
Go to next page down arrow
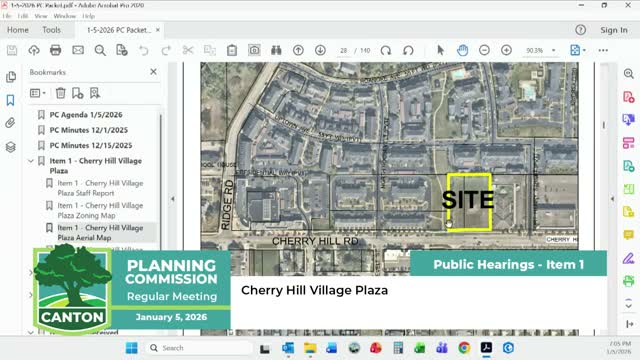tap(320, 50)
